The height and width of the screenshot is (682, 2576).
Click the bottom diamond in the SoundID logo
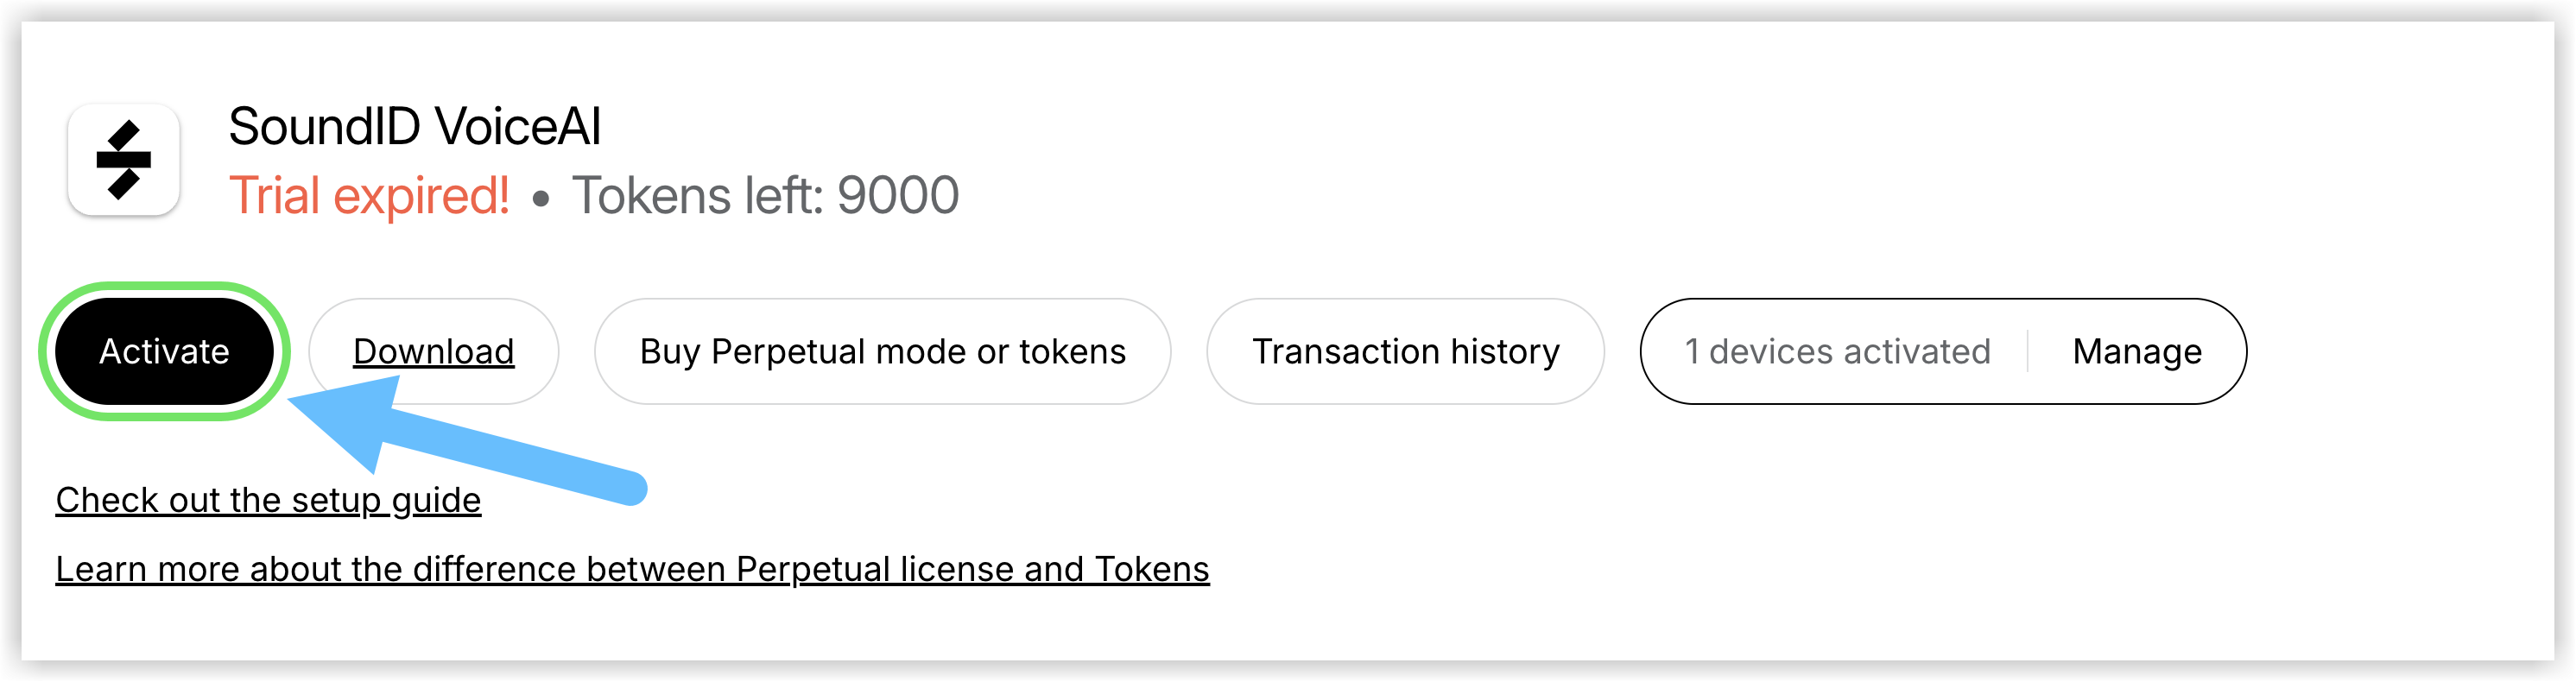point(123,184)
